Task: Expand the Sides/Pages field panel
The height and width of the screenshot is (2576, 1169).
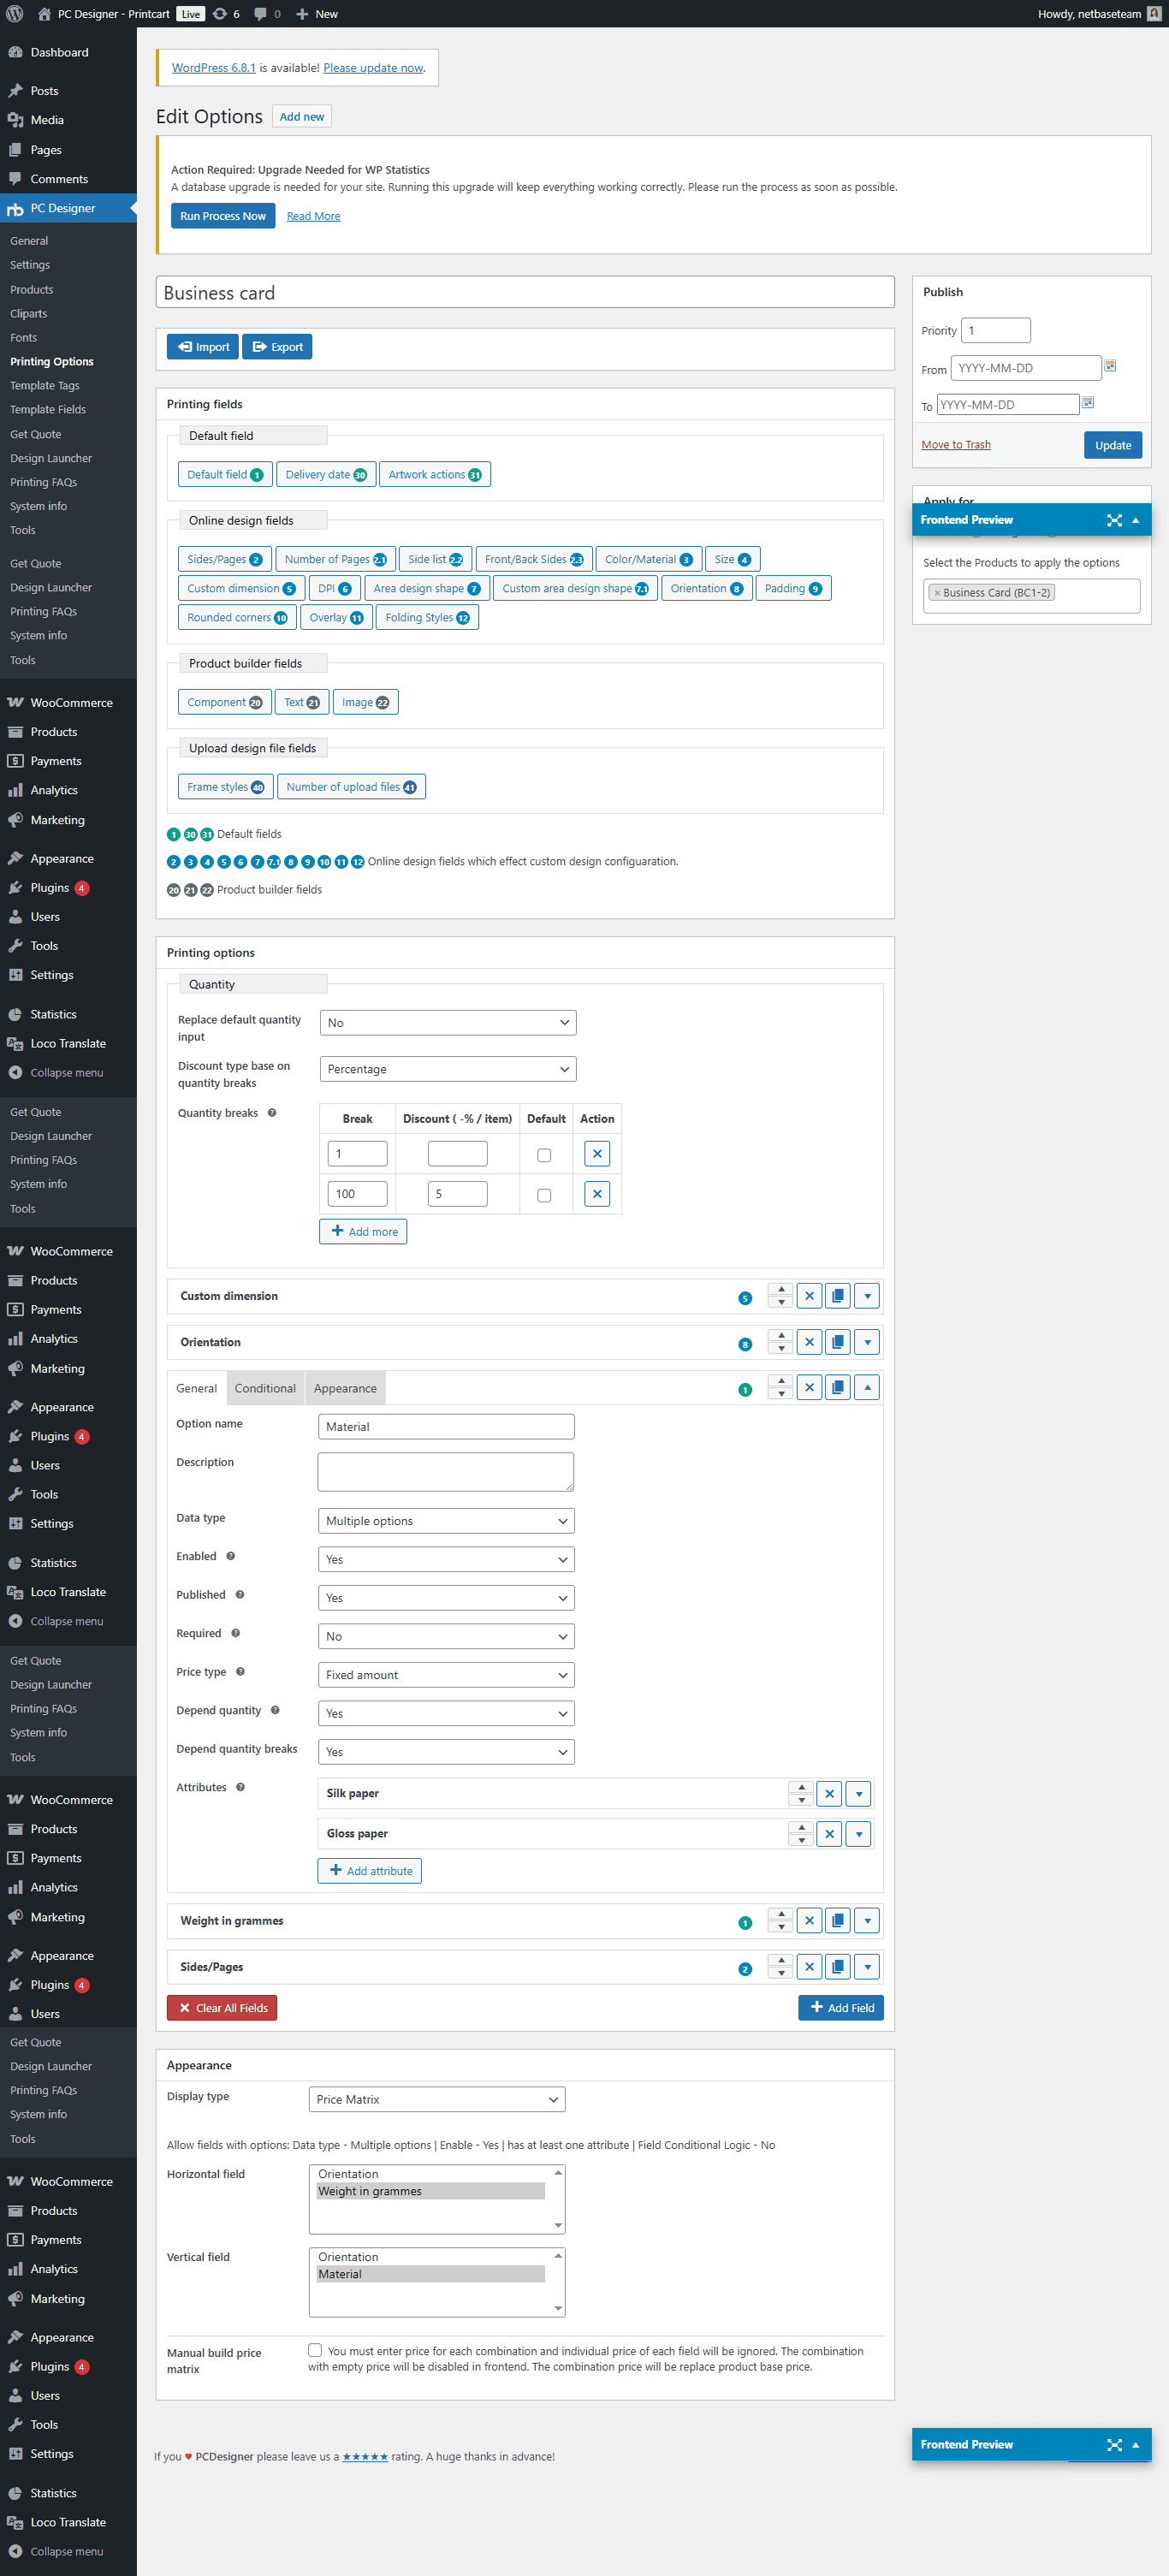Action: [867, 1967]
